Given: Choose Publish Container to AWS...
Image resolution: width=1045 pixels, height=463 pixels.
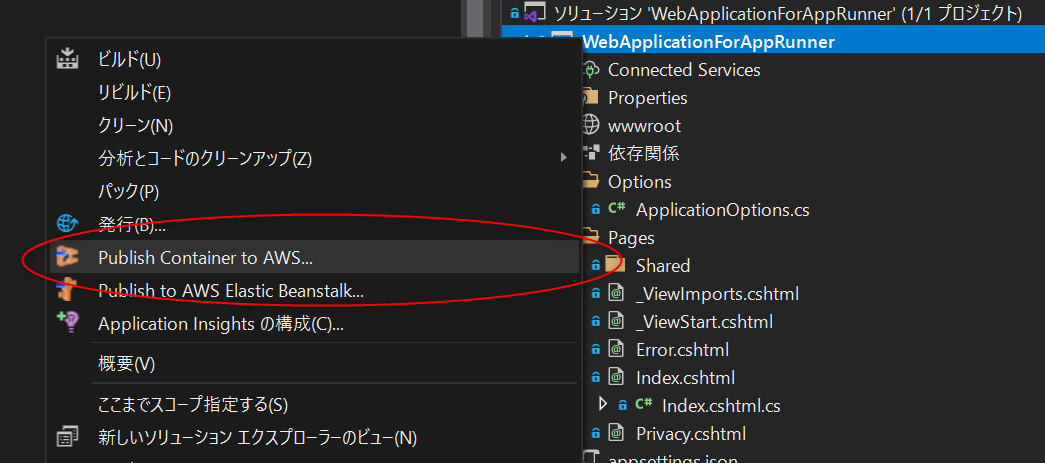Looking at the screenshot, I should click(x=314, y=257).
